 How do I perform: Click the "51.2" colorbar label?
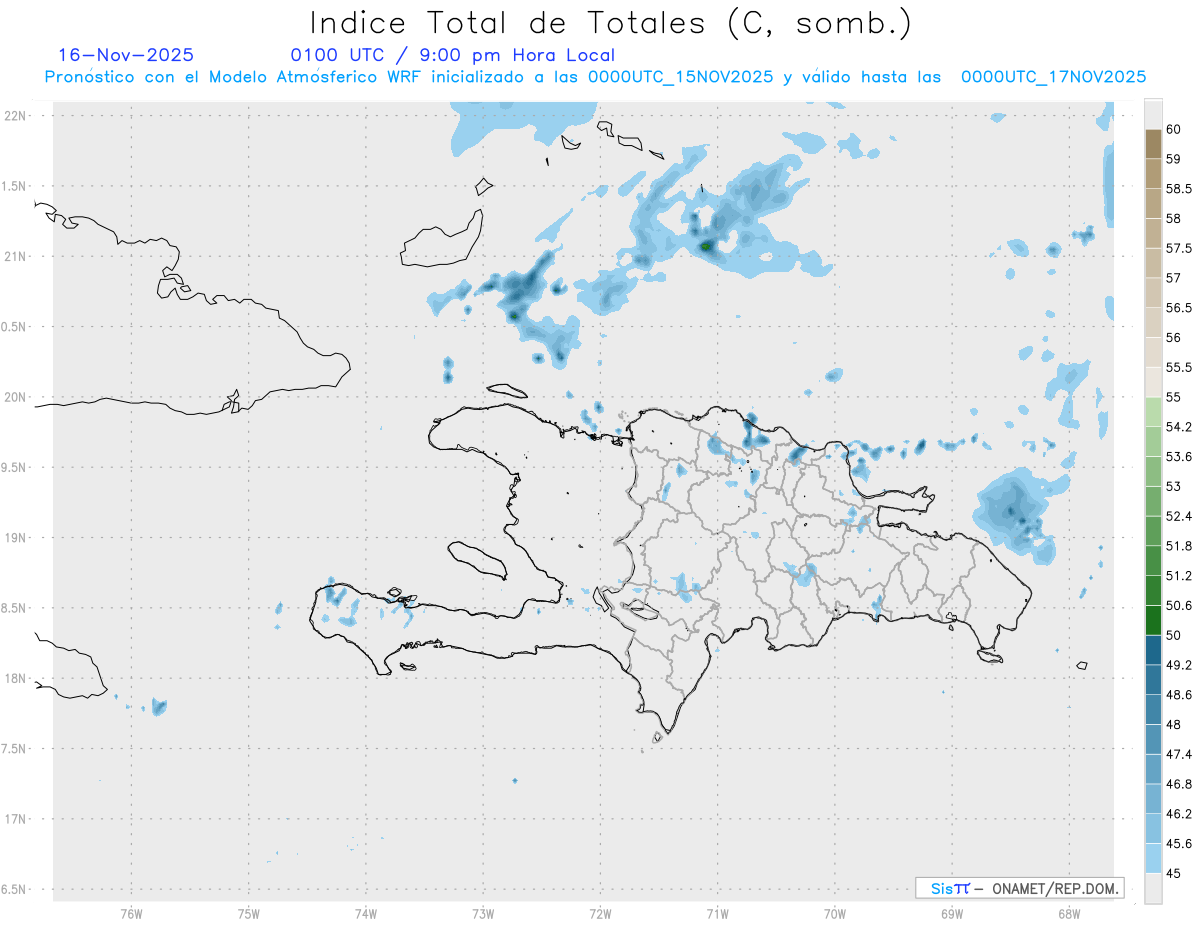click(x=1178, y=575)
